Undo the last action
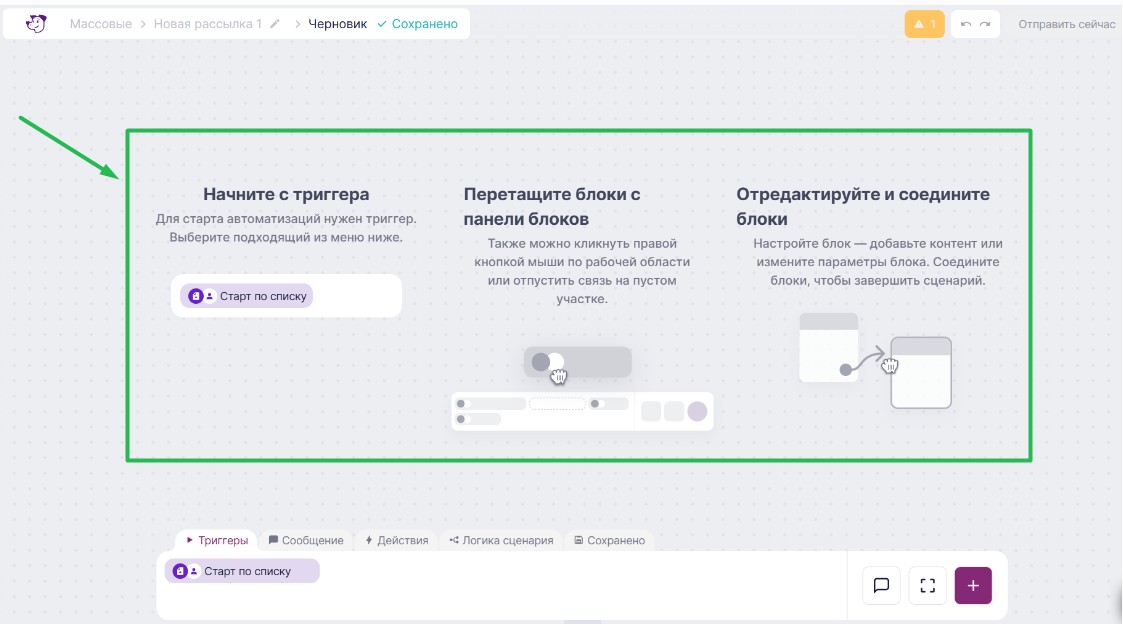This screenshot has width=1123, height=624. point(965,24)
